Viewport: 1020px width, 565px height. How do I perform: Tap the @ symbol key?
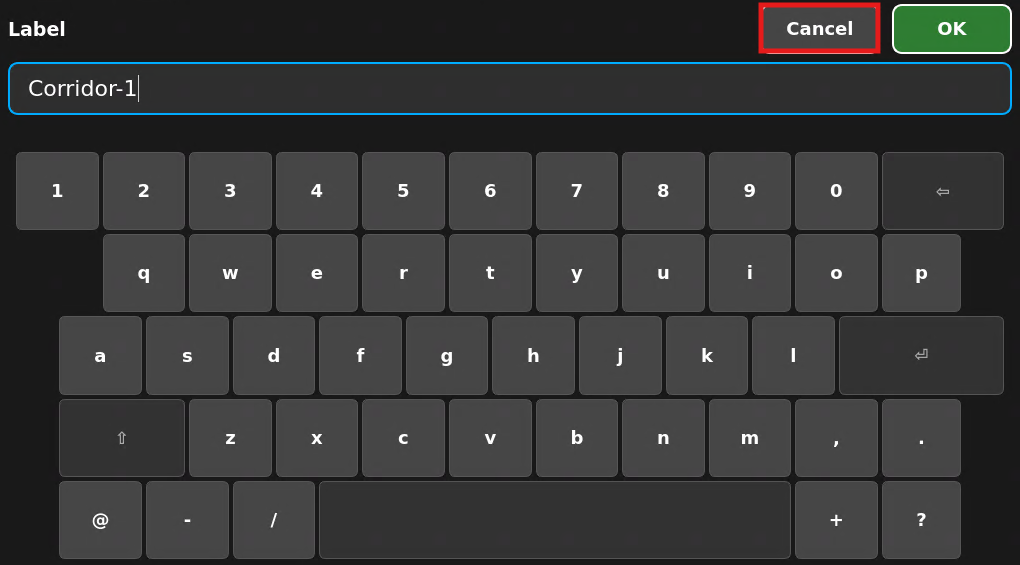coord(100,520)
